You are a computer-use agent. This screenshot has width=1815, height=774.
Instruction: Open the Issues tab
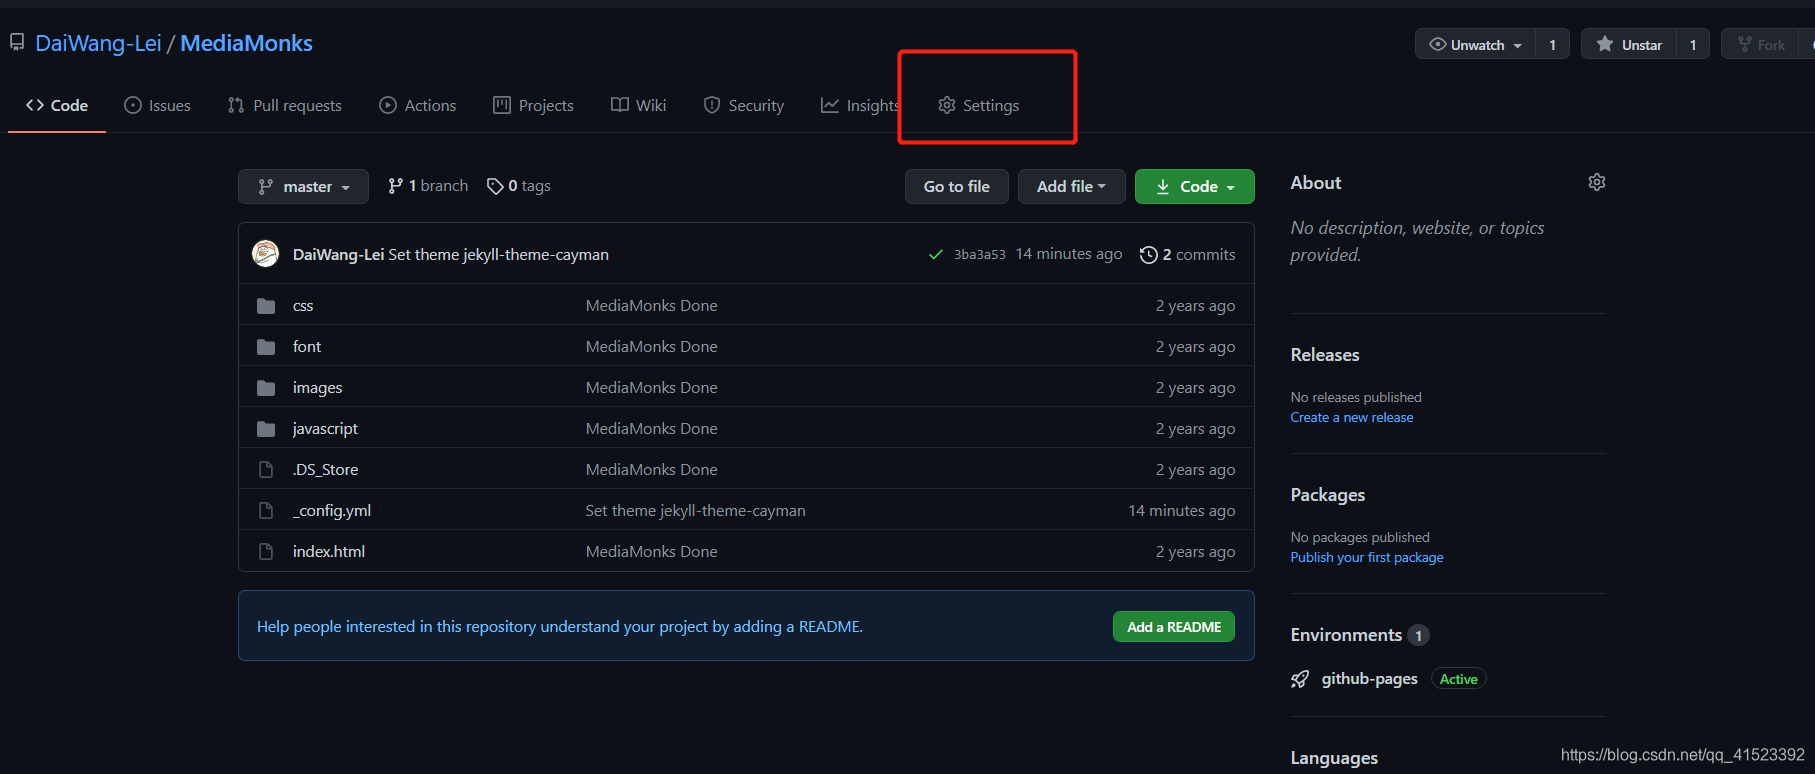click(x=157, y=105)
